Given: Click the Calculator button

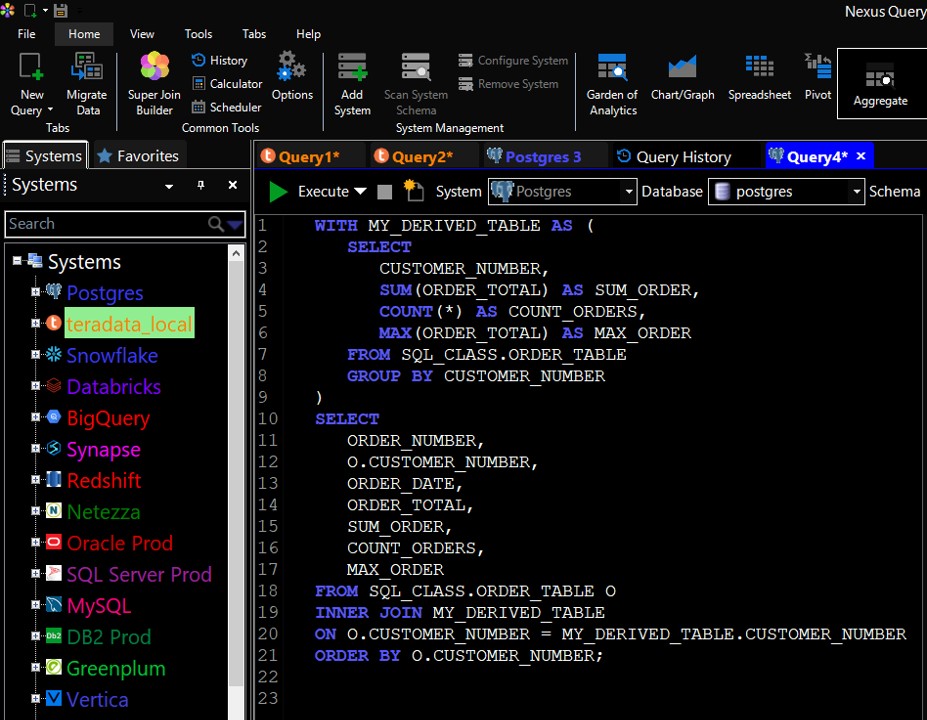Looking at the screenshot, I should (x=226, y=84).
